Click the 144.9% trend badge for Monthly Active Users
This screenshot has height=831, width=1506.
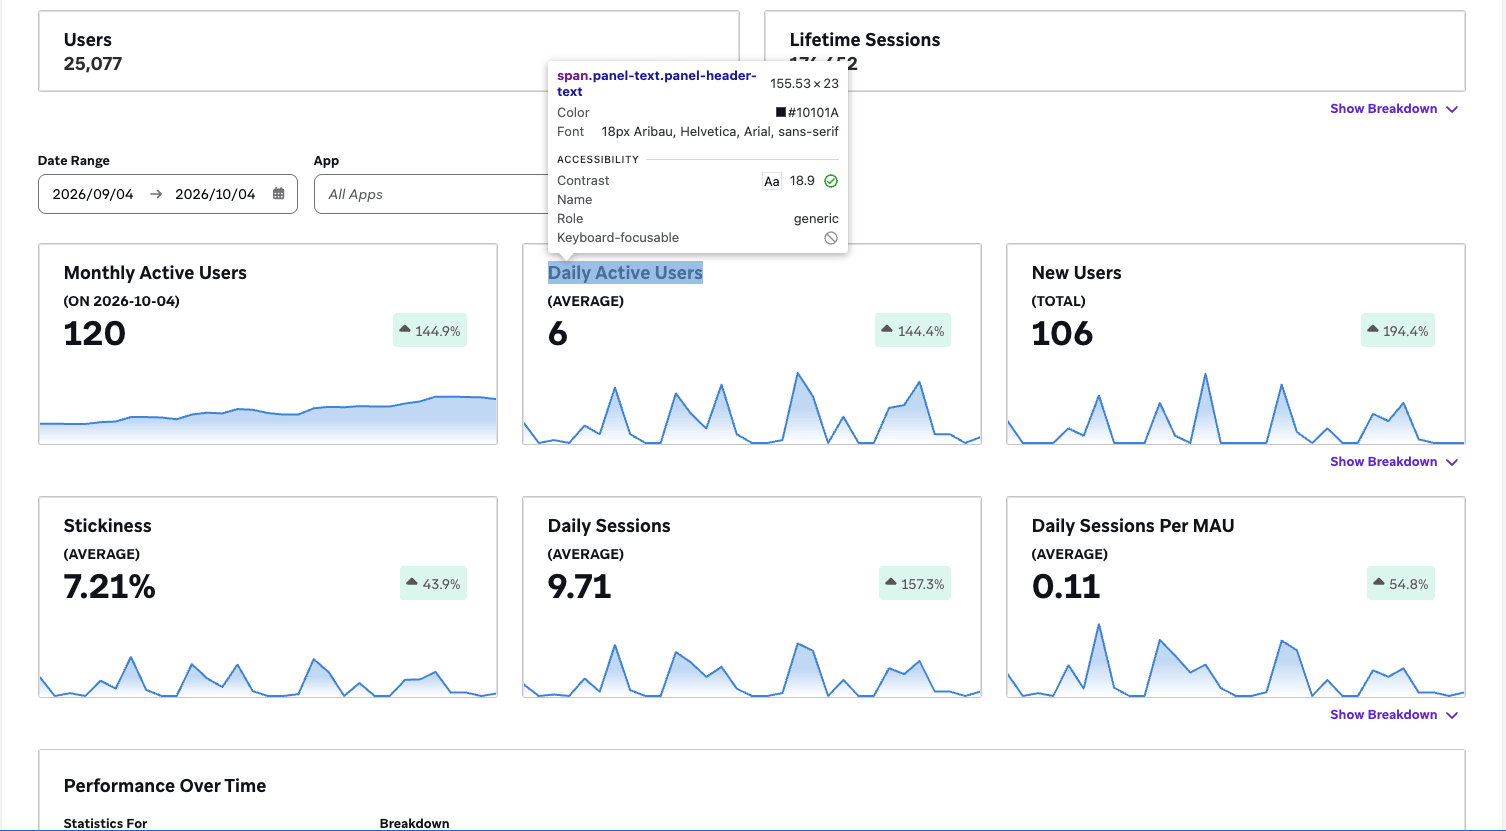click(x=430, y=331)
